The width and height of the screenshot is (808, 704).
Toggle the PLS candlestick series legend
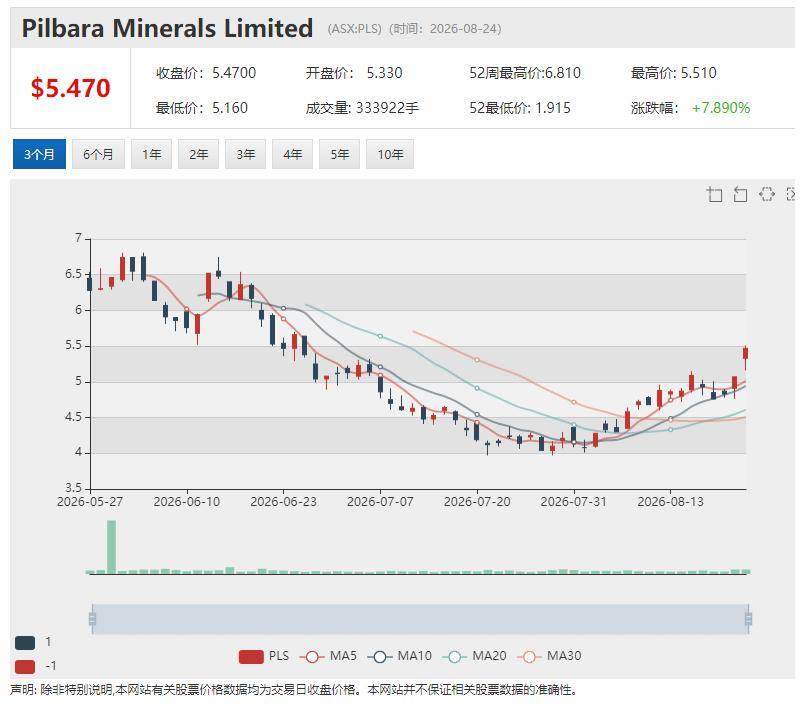coord(264,656)
